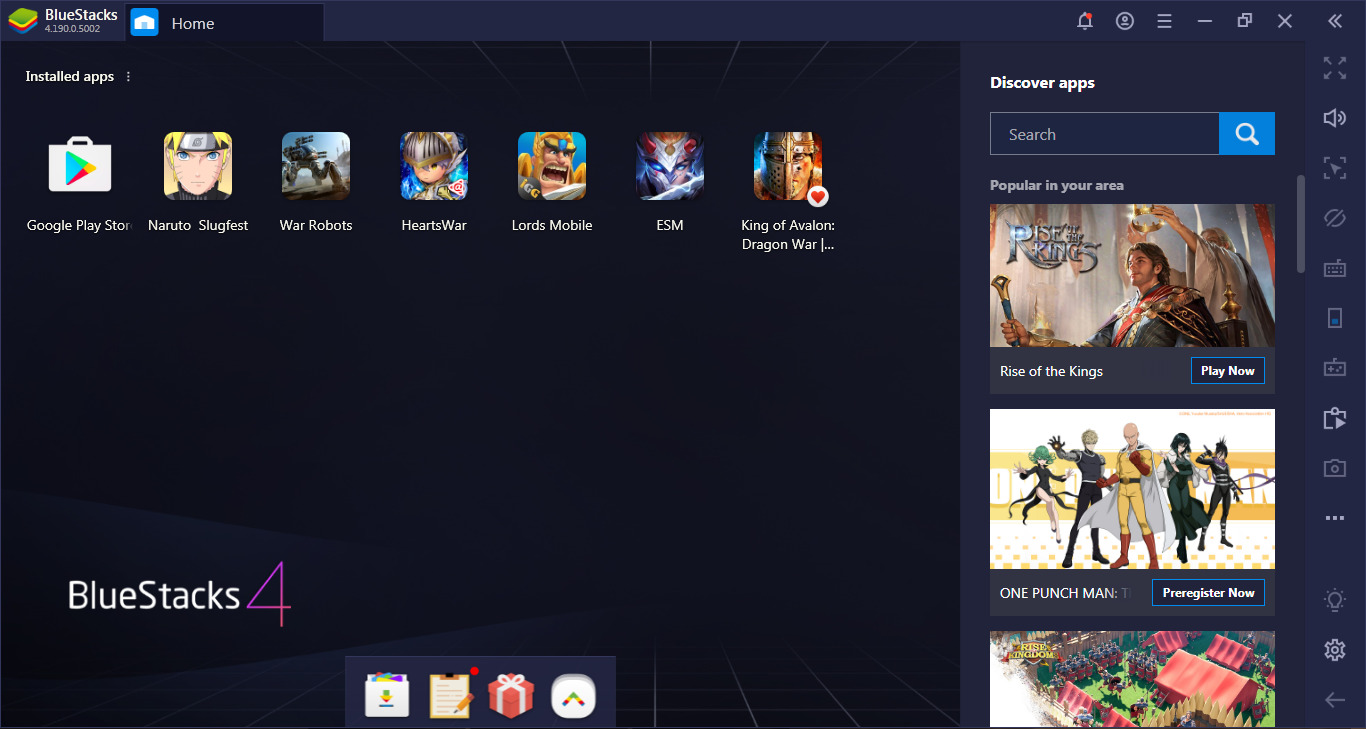
Task: Open the three-dots more options in sidebar
Action: pyautogui.click(x=1335, y=518)
